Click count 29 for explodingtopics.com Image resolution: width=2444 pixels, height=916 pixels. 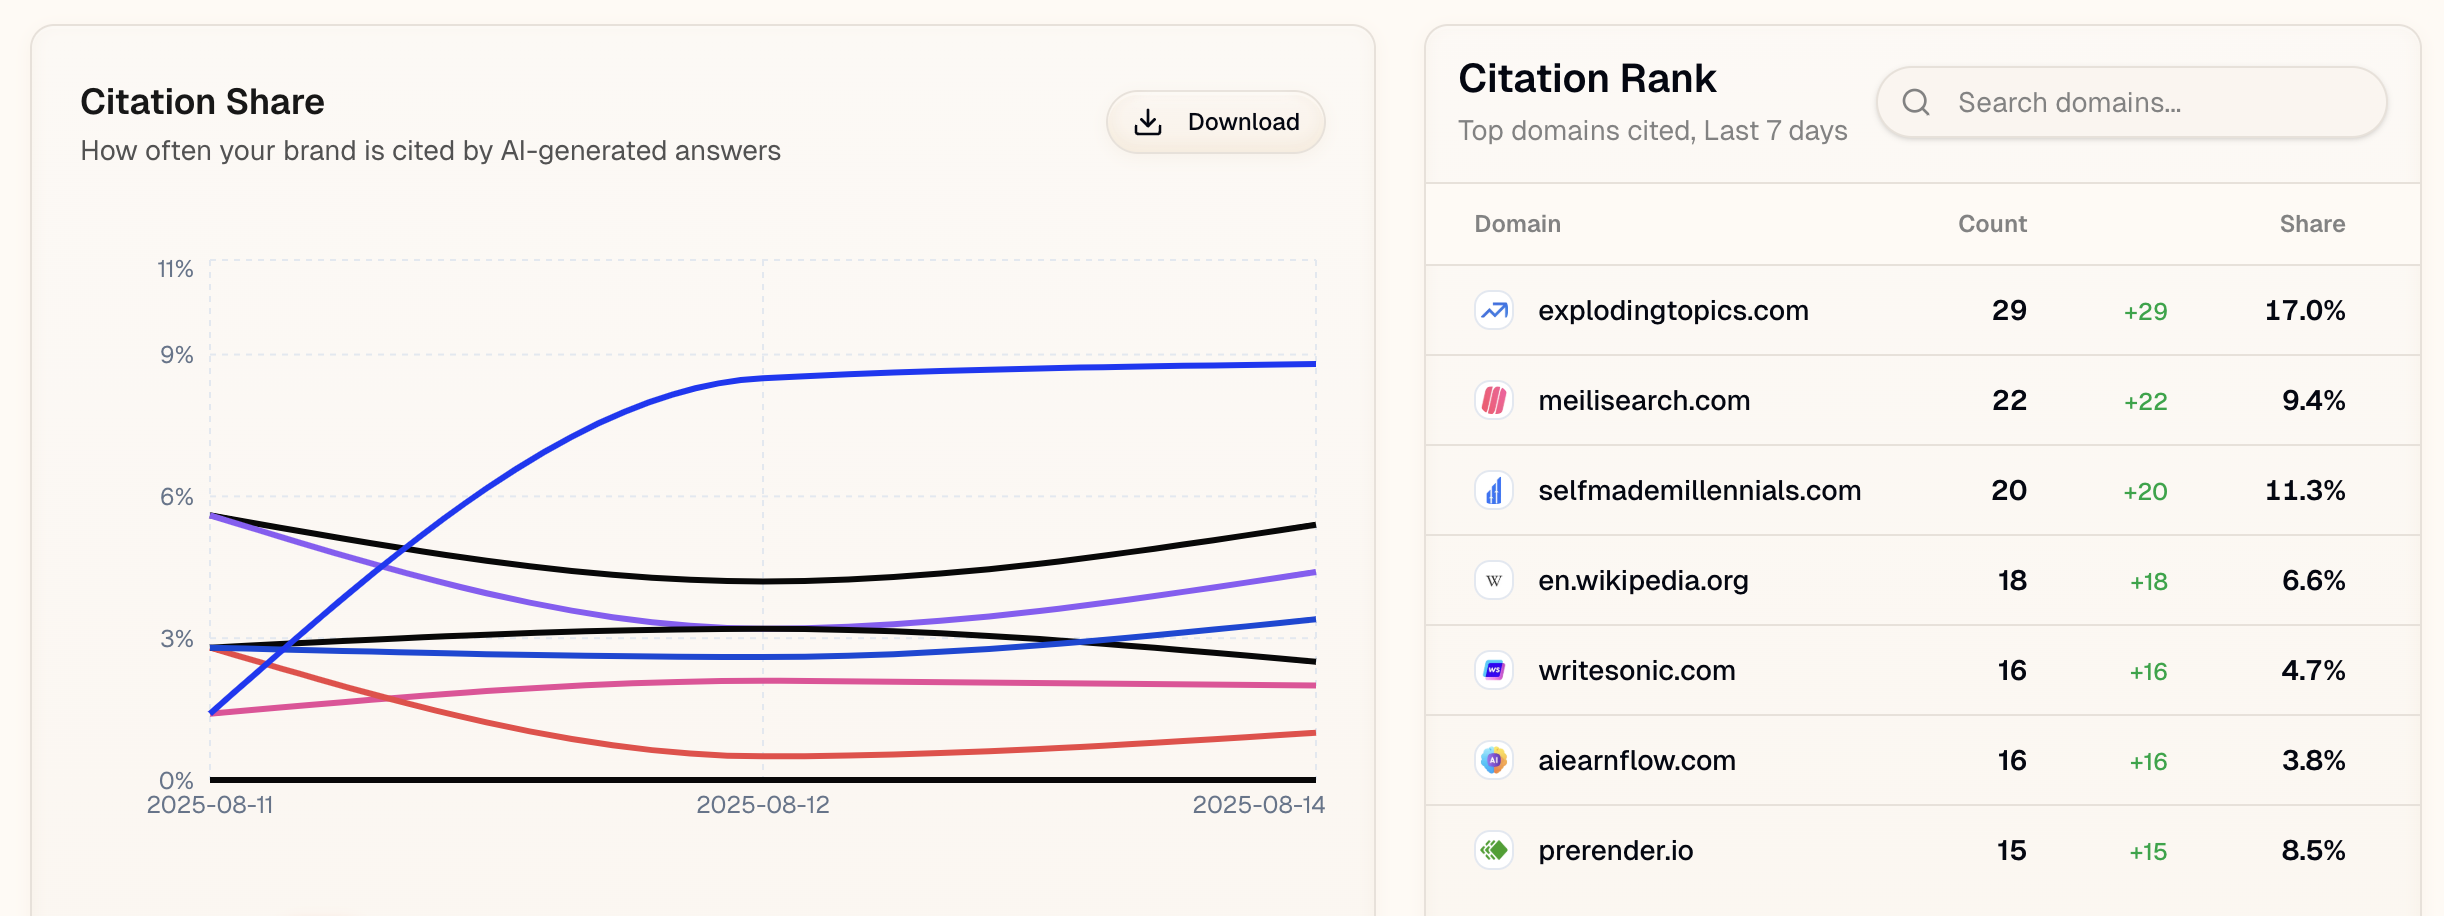[2009, 310]
